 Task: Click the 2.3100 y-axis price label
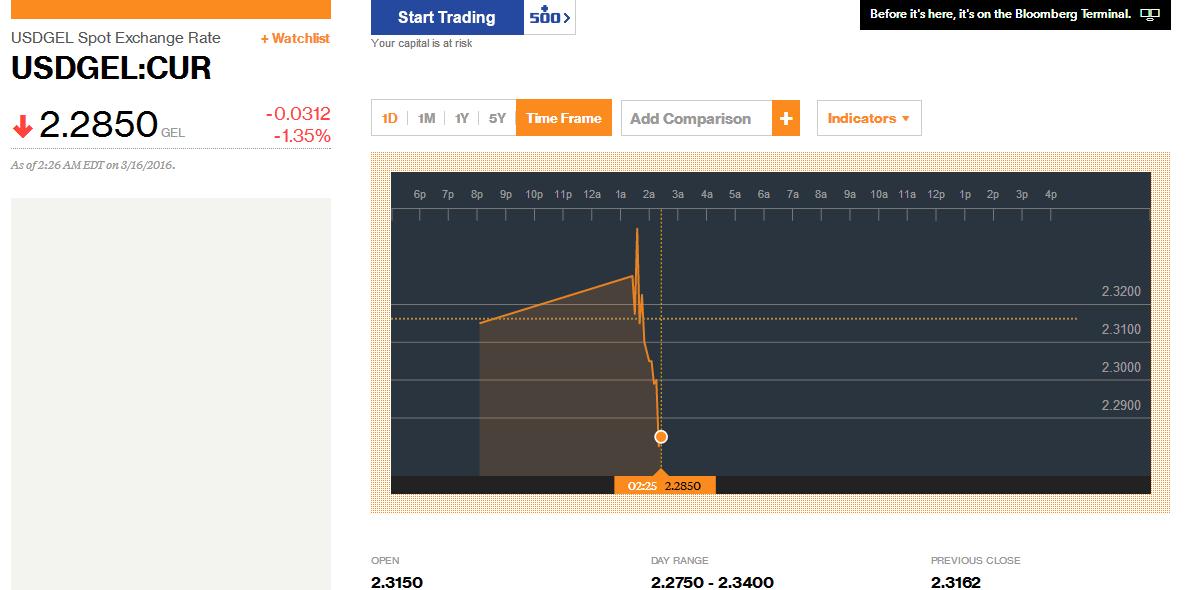tap(1121, 329)
